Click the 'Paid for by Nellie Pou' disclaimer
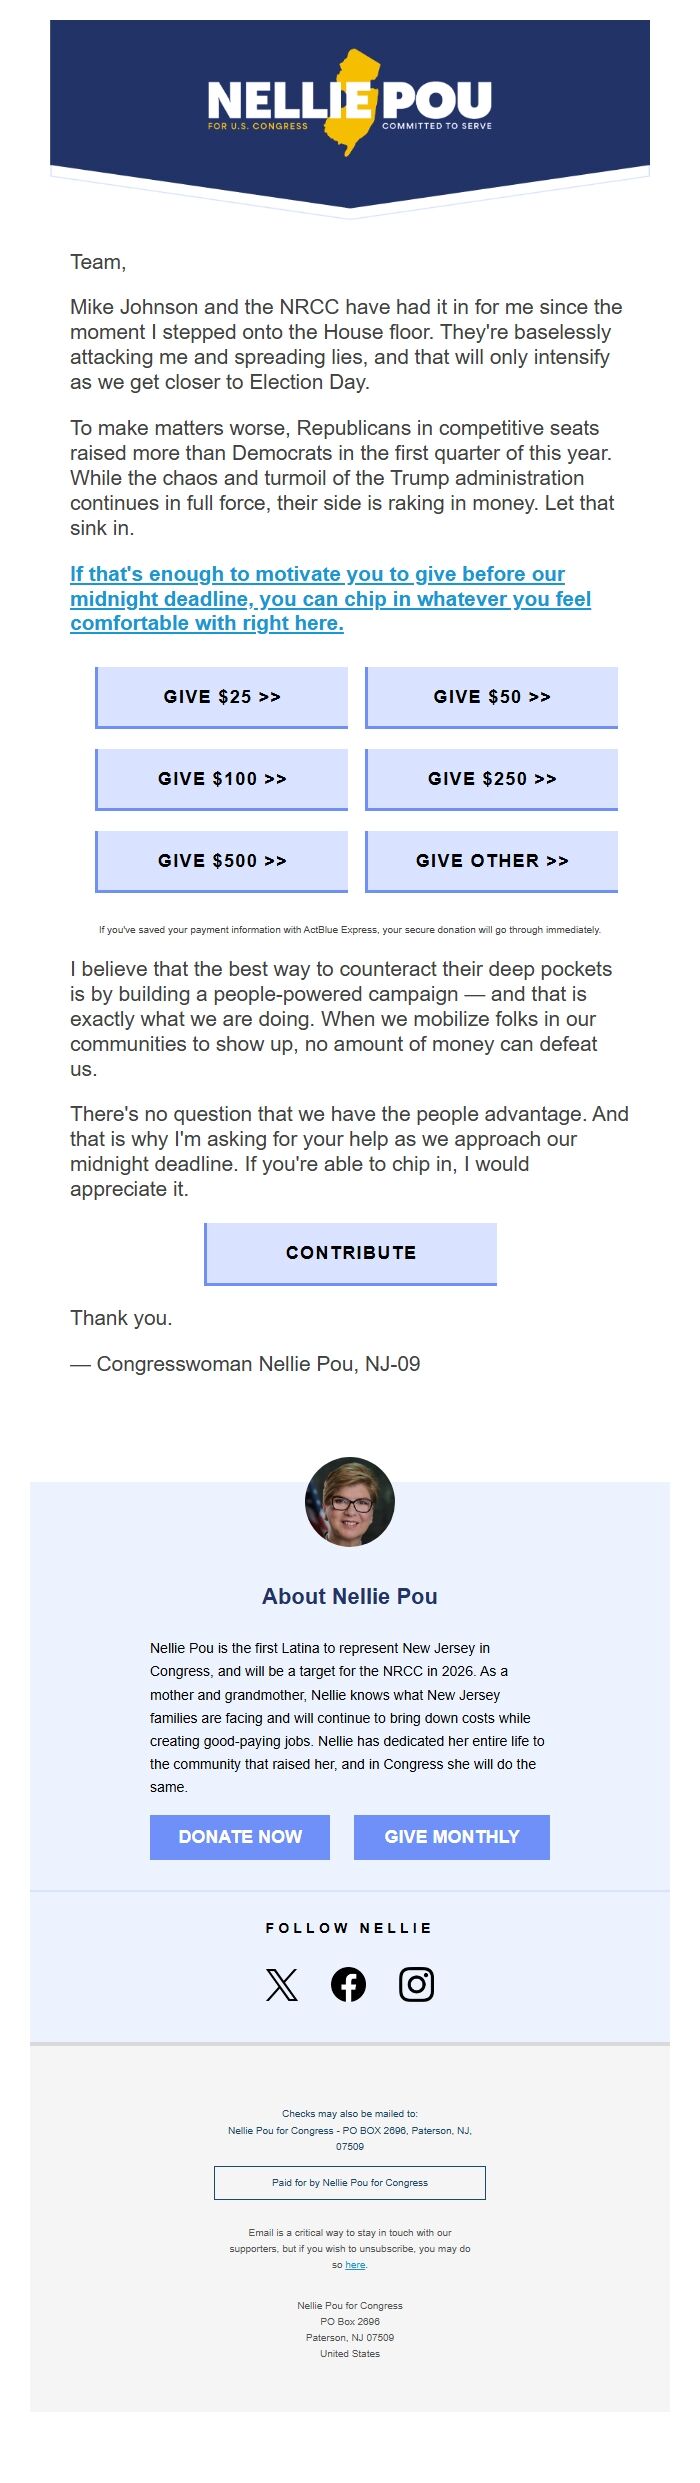The image size is (700, 2483). tap(349, 2183)
